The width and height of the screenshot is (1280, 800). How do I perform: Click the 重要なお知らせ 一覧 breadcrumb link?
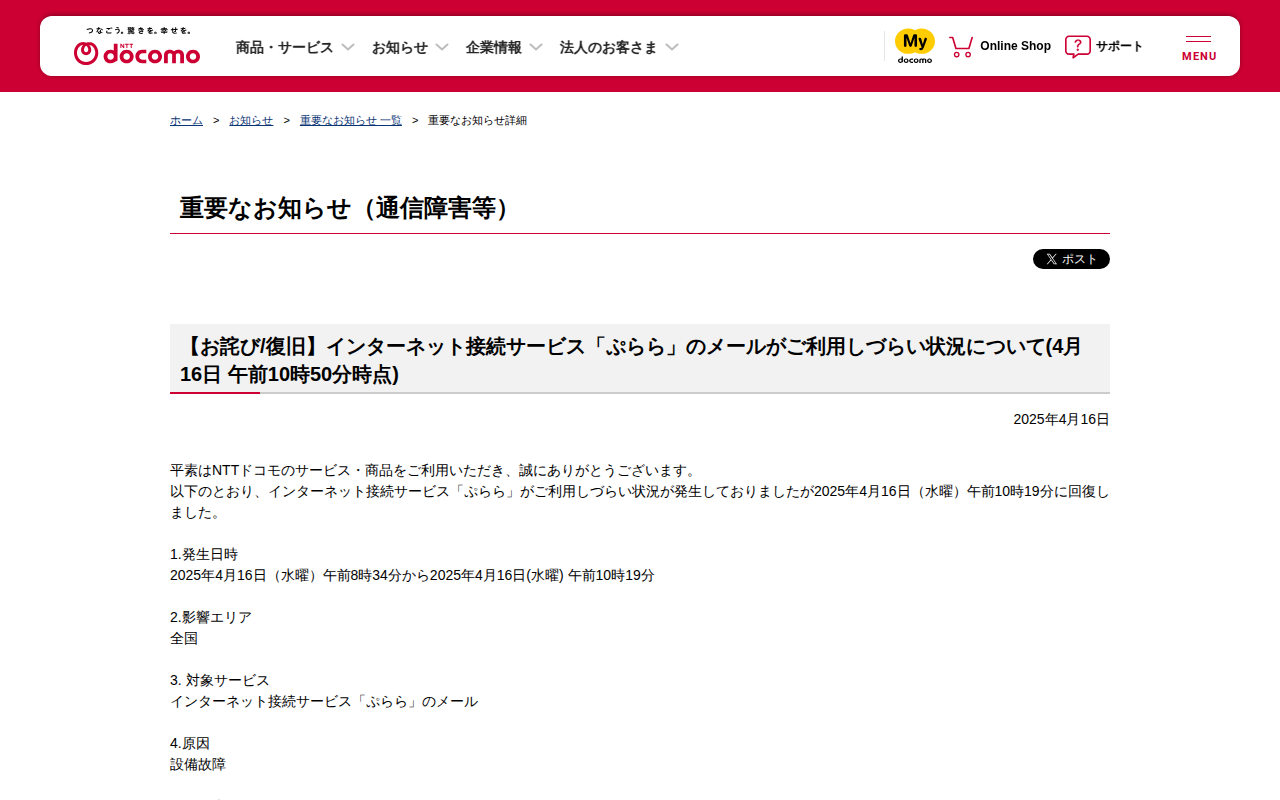coord(351,120)
